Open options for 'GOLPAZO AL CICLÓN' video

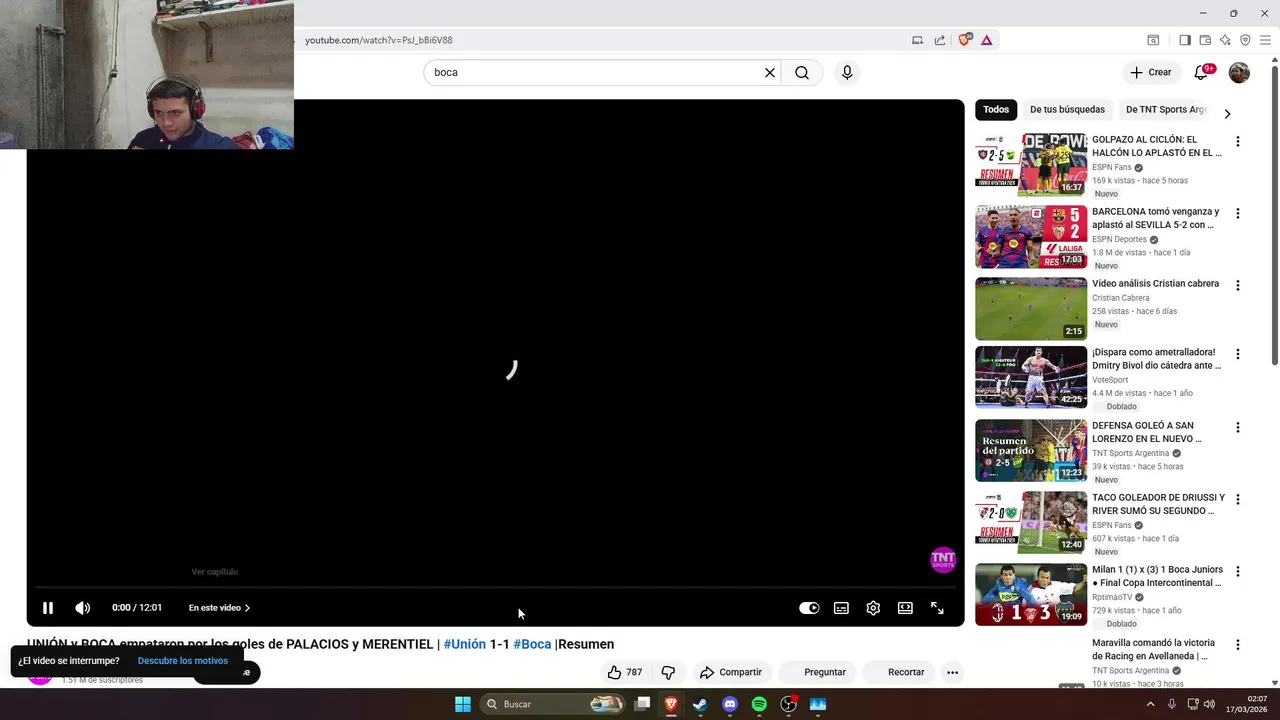[x=1237, y=142]
